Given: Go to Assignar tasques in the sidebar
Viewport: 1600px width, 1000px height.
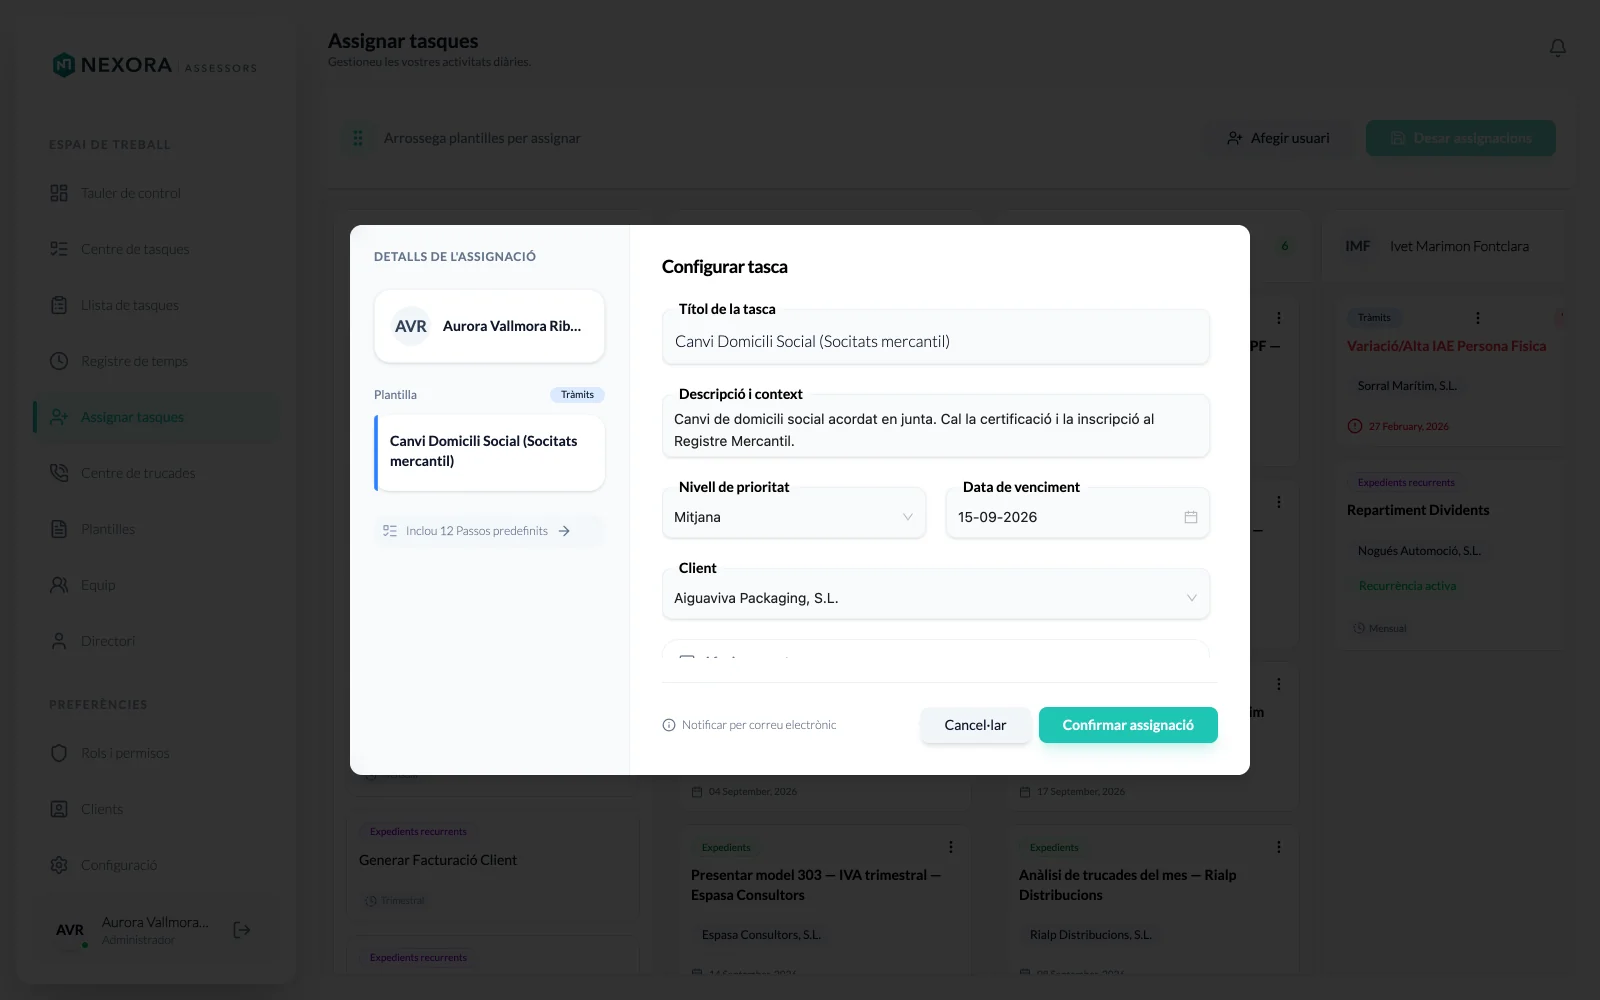Looking at the screenshot, I should 155,417.
